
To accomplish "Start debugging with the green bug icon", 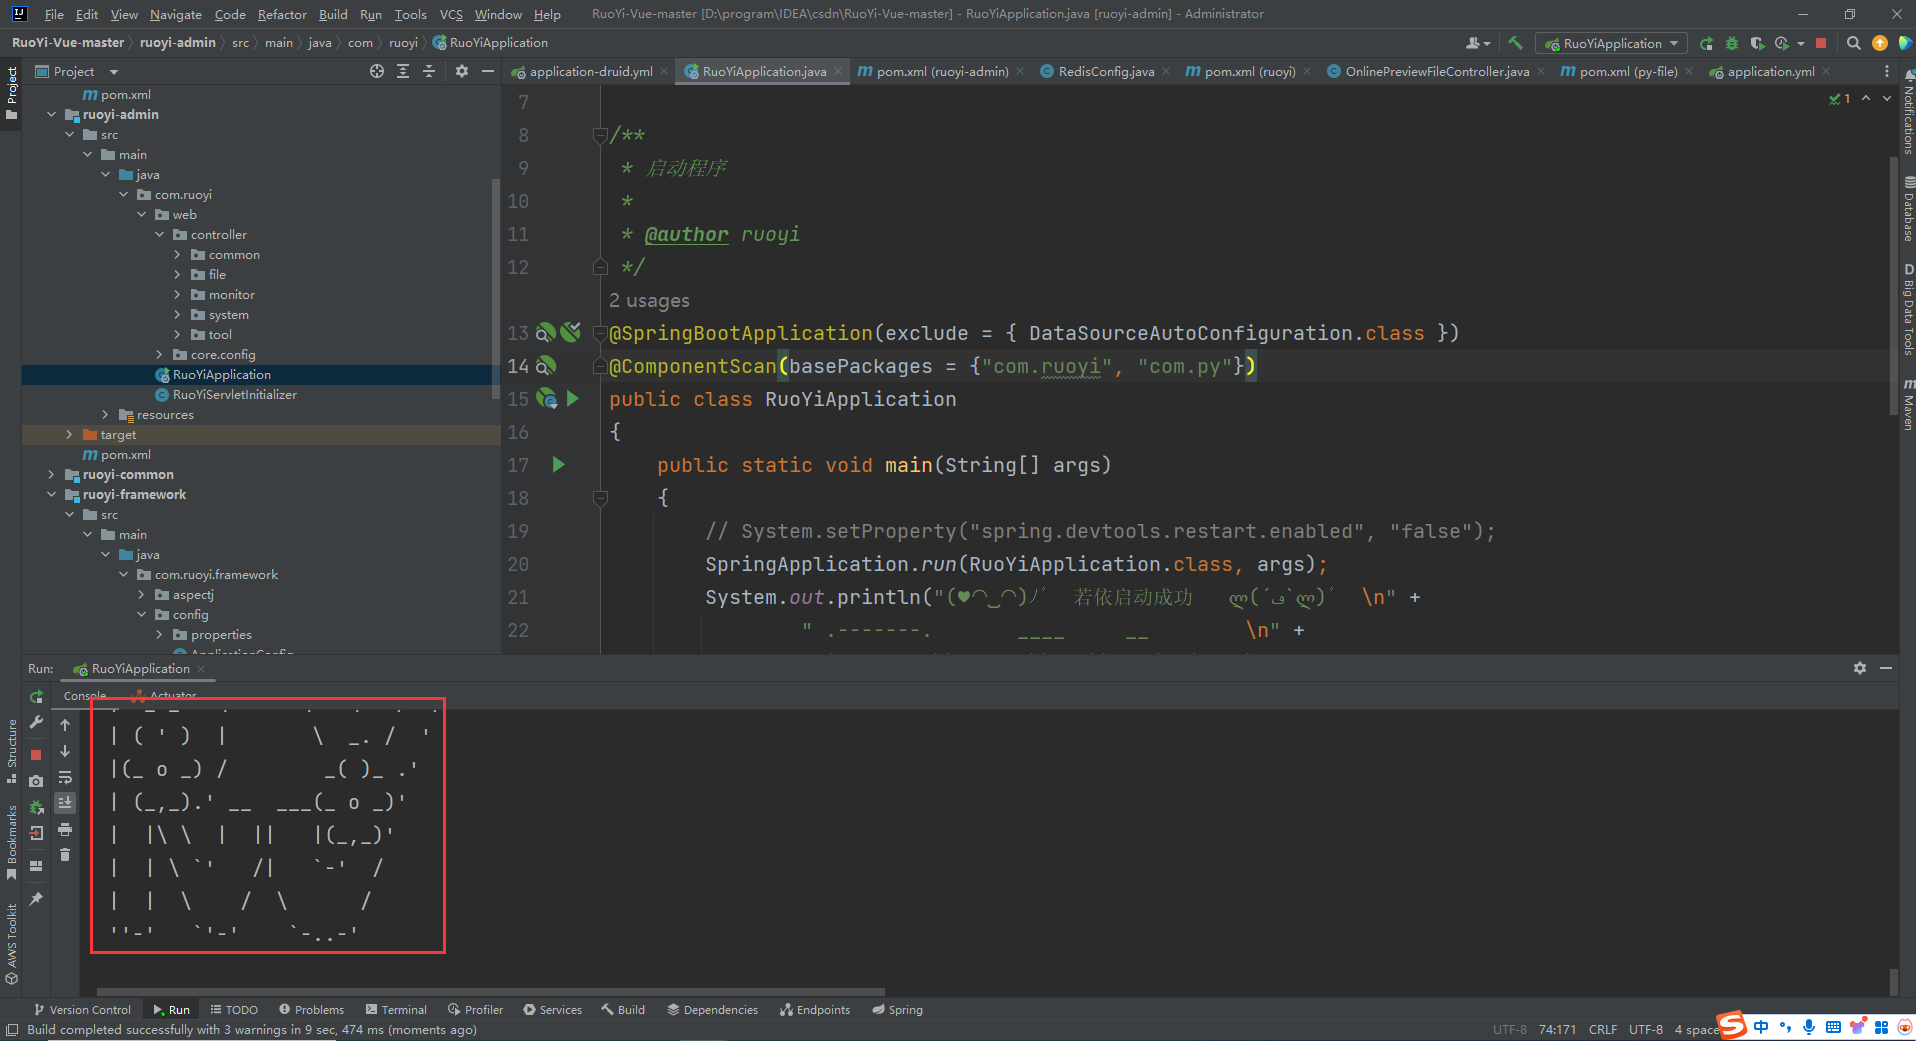I will [1732, 43].
